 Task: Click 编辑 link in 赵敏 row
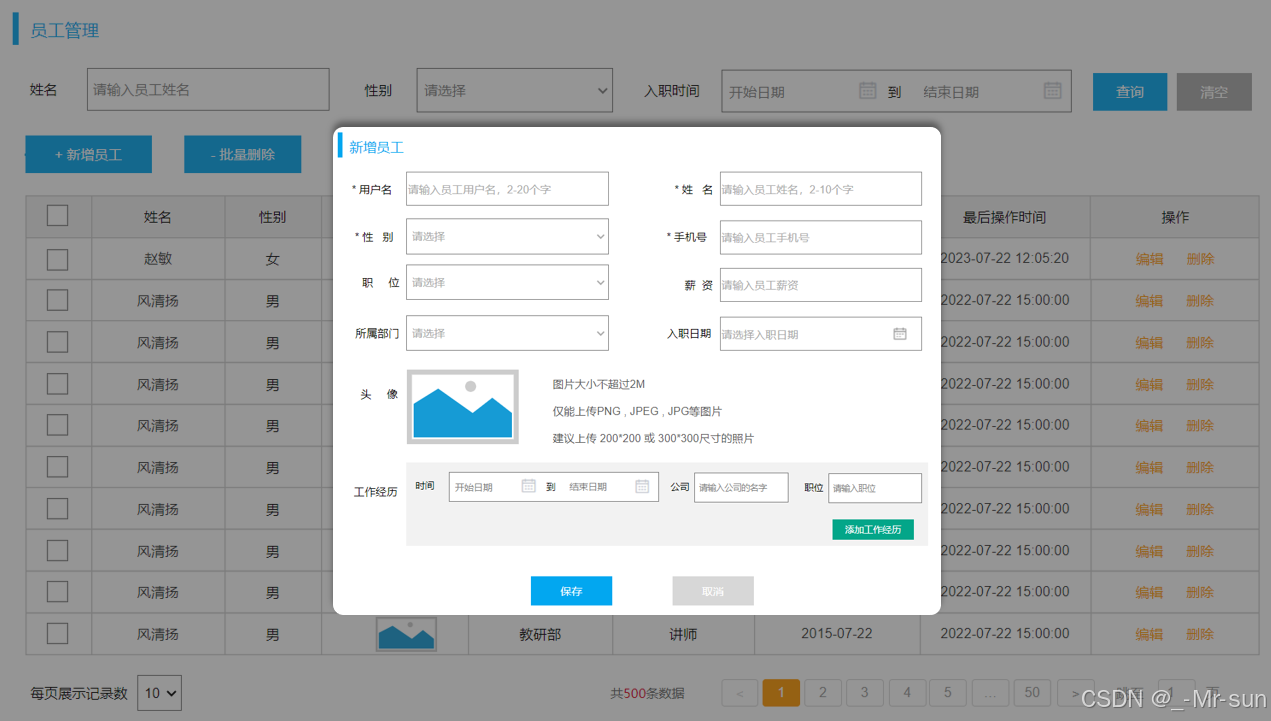1149,259
